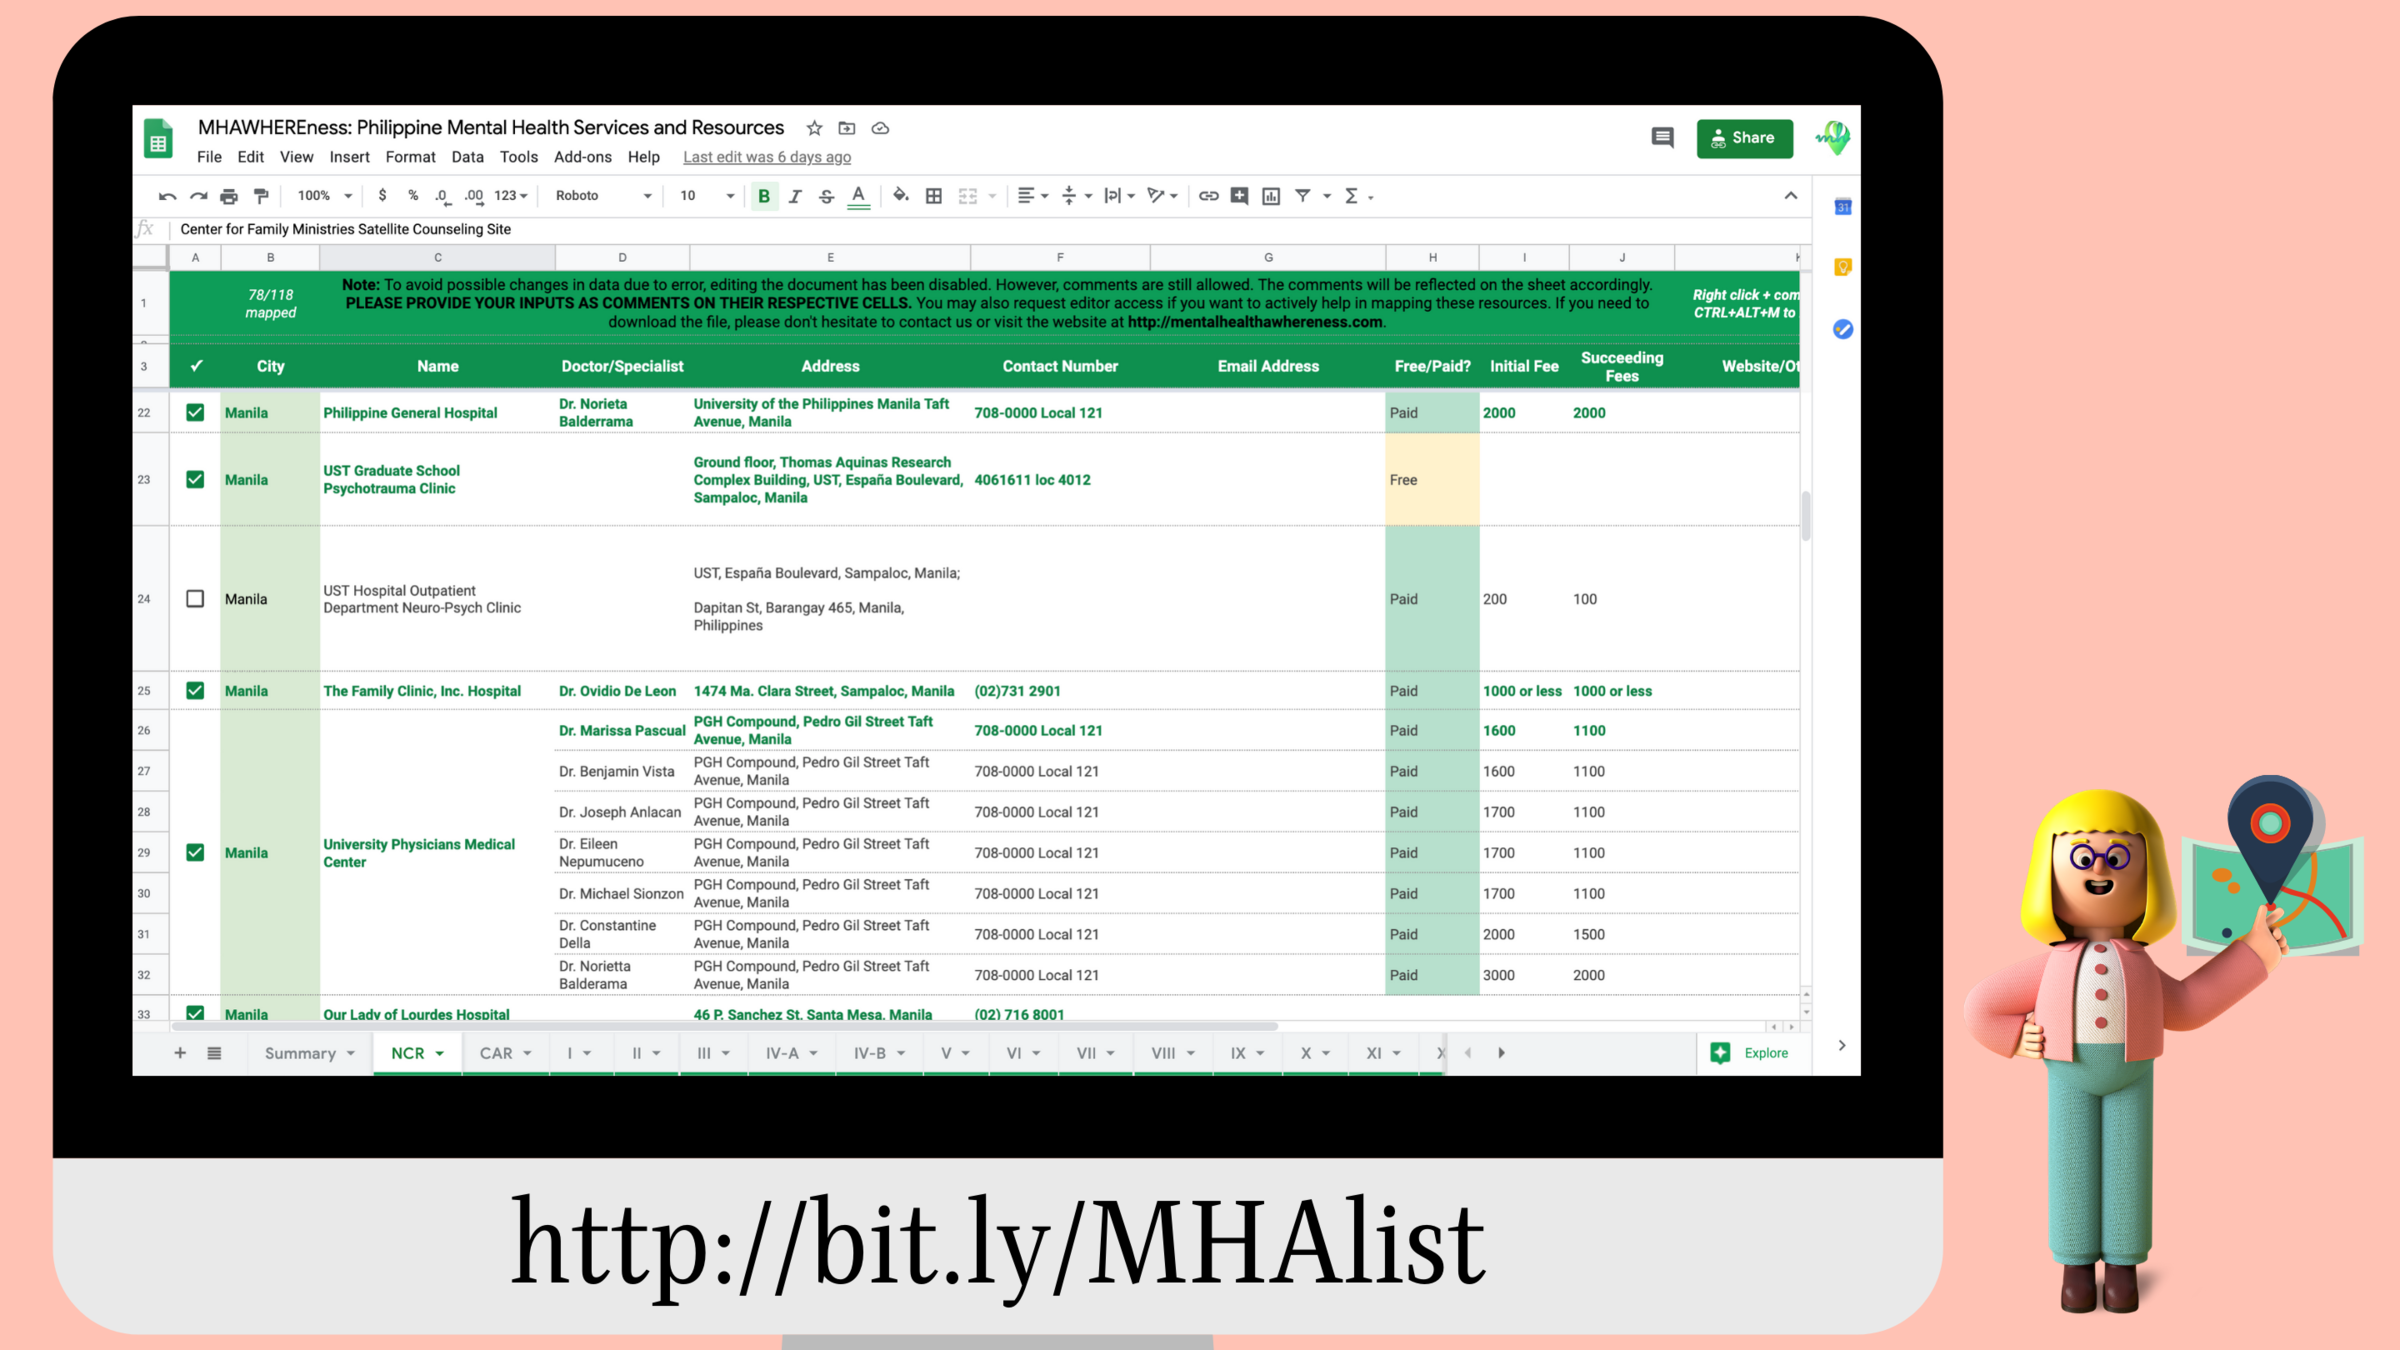The width and height of the screenshot is (2400, 1350).
Task: Star this spreadsheet document
Action: pos(814,128)
